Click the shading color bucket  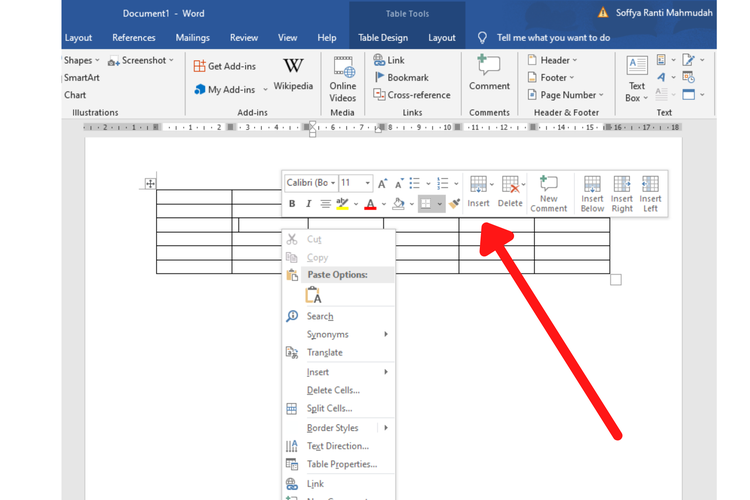point(398,204)
